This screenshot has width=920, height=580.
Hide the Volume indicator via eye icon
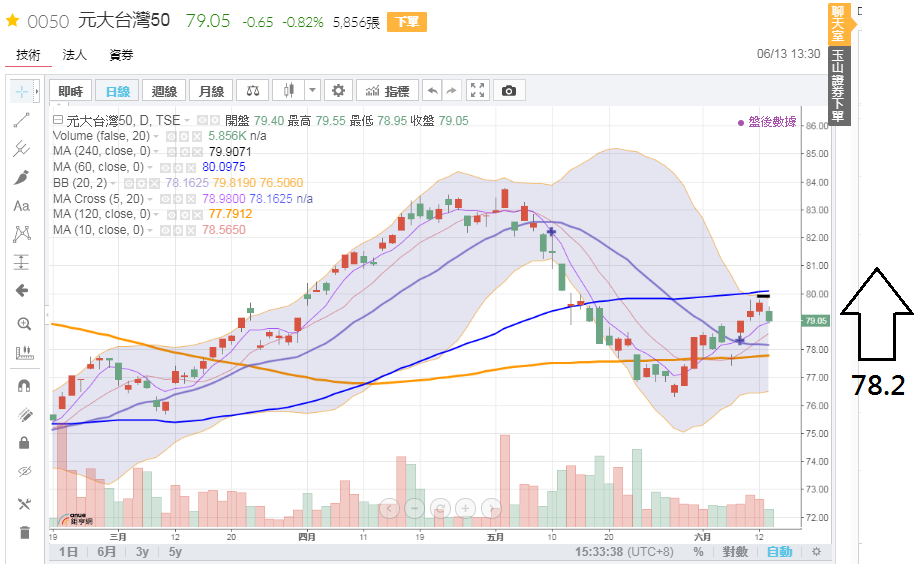coord(171,136)
